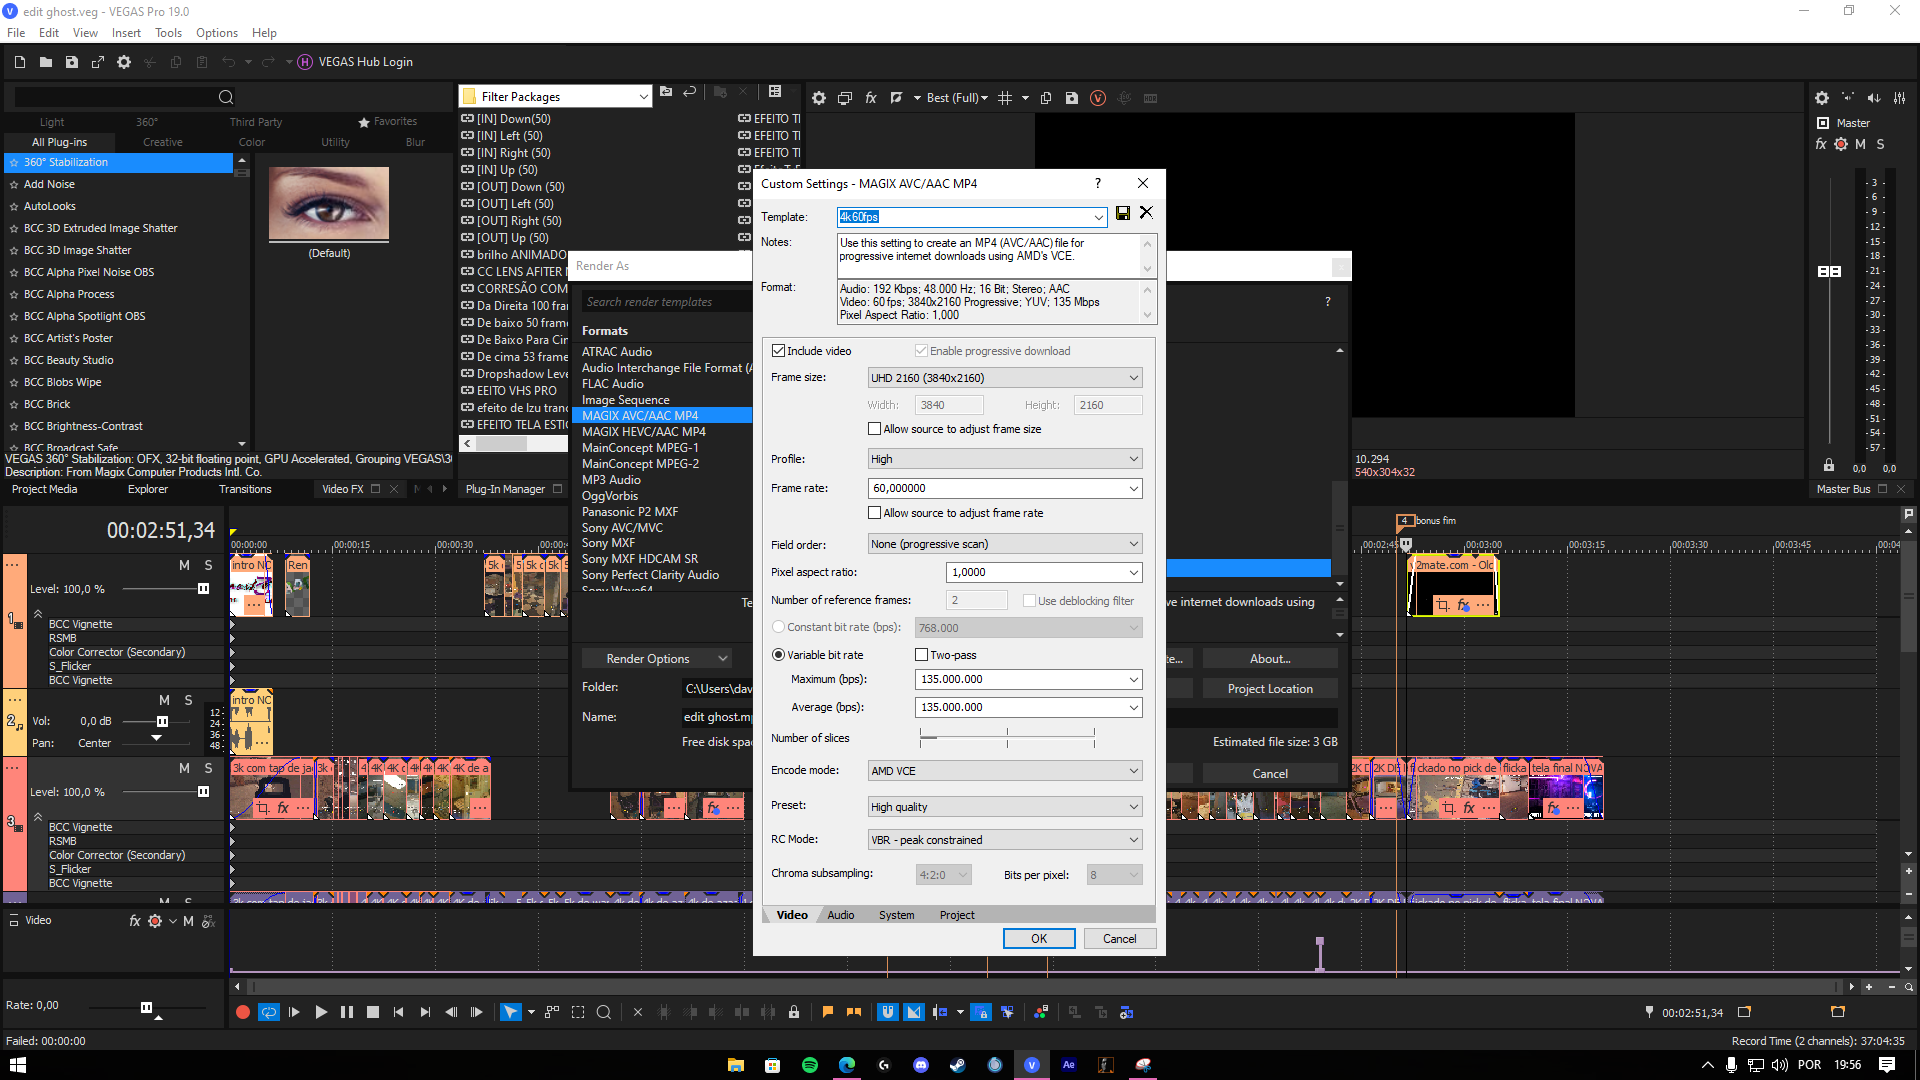Open Preset dropdown High quality

pyautogui.click(x=1005, y=807)
